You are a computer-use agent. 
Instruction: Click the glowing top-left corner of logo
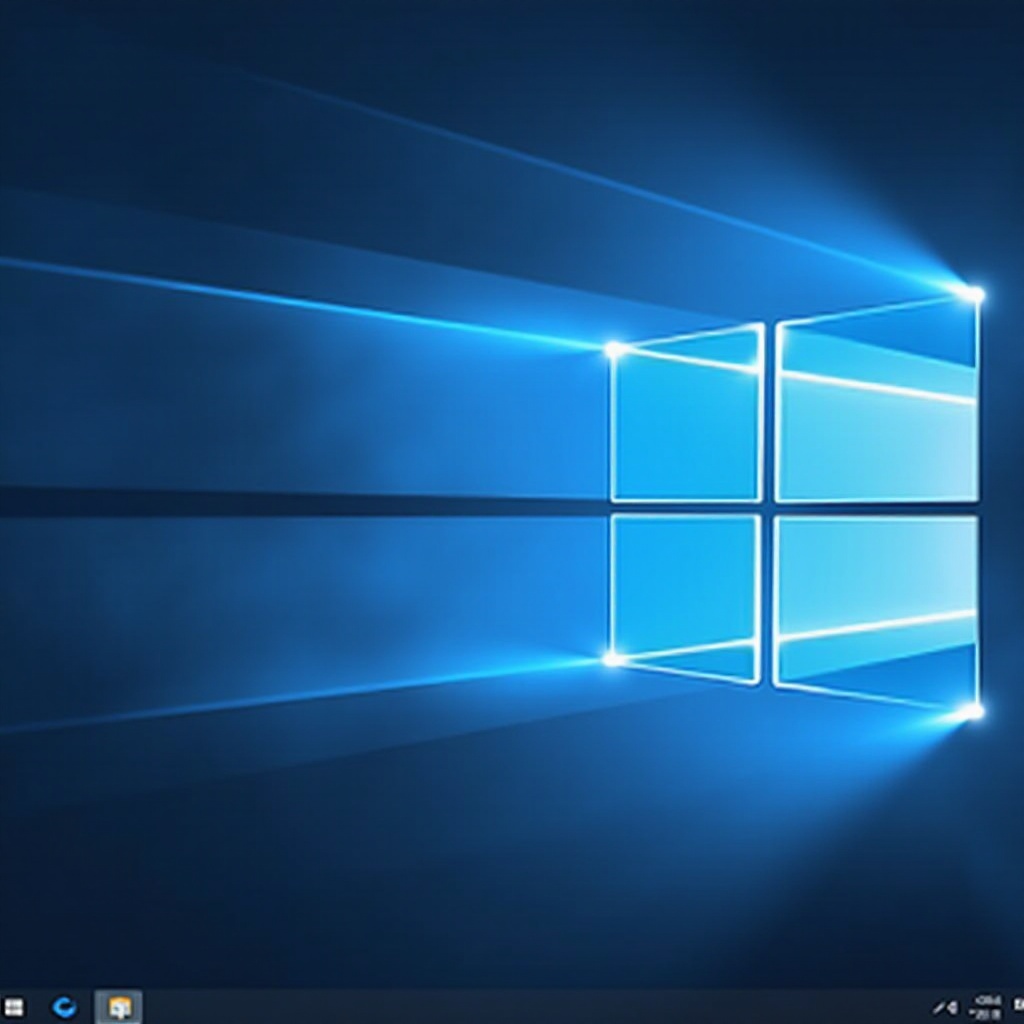(613, 349)
